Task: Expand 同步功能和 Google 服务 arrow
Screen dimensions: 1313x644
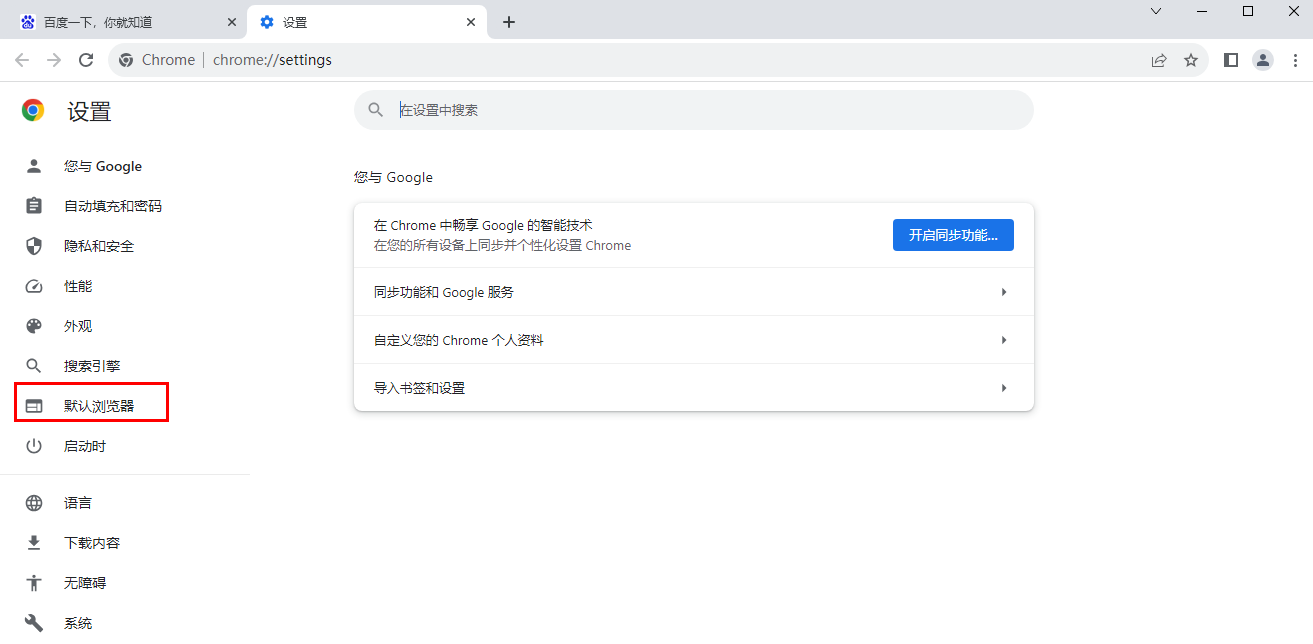Action: click(1004, 292)
